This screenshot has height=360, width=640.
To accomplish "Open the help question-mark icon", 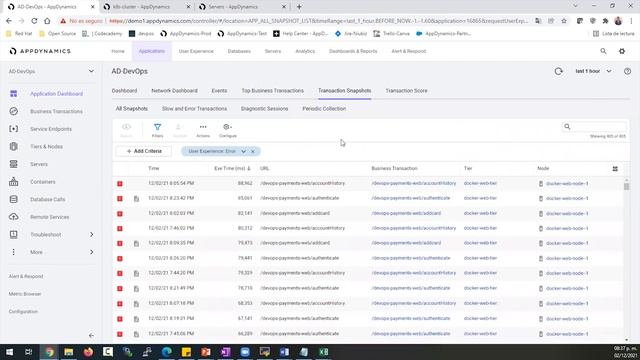I will pos(627,71).
